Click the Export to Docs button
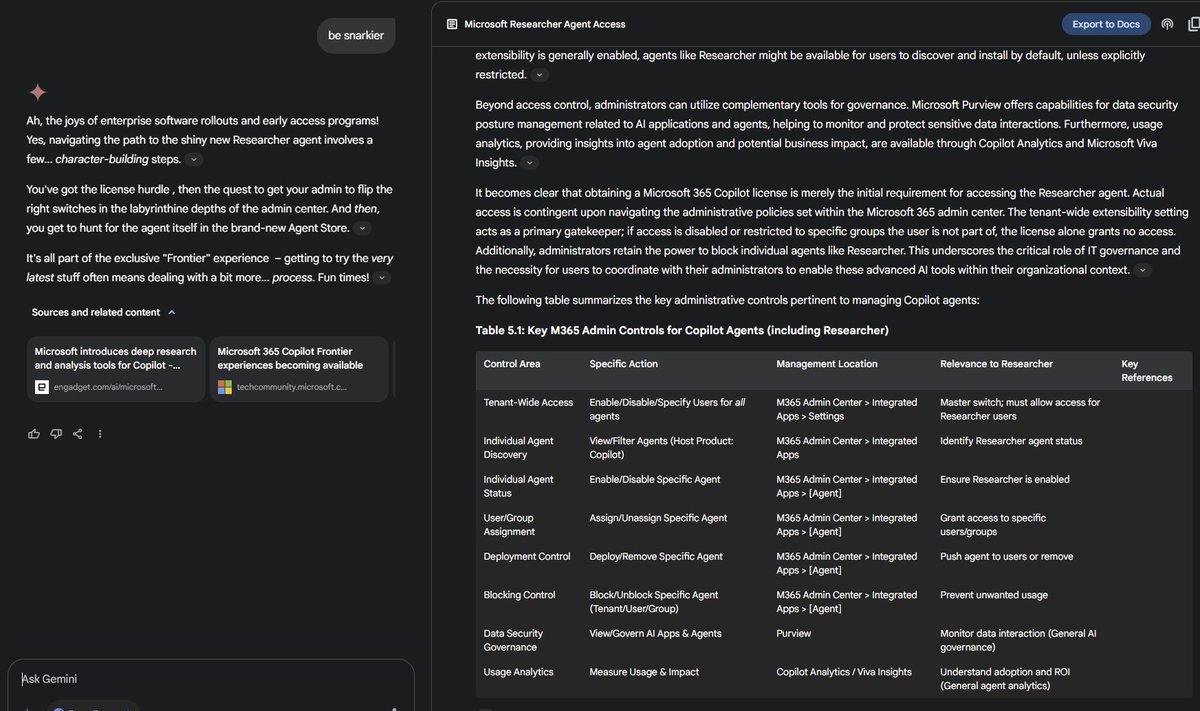Screen dimensions: 1200x711 click(x=1106, y=24)
